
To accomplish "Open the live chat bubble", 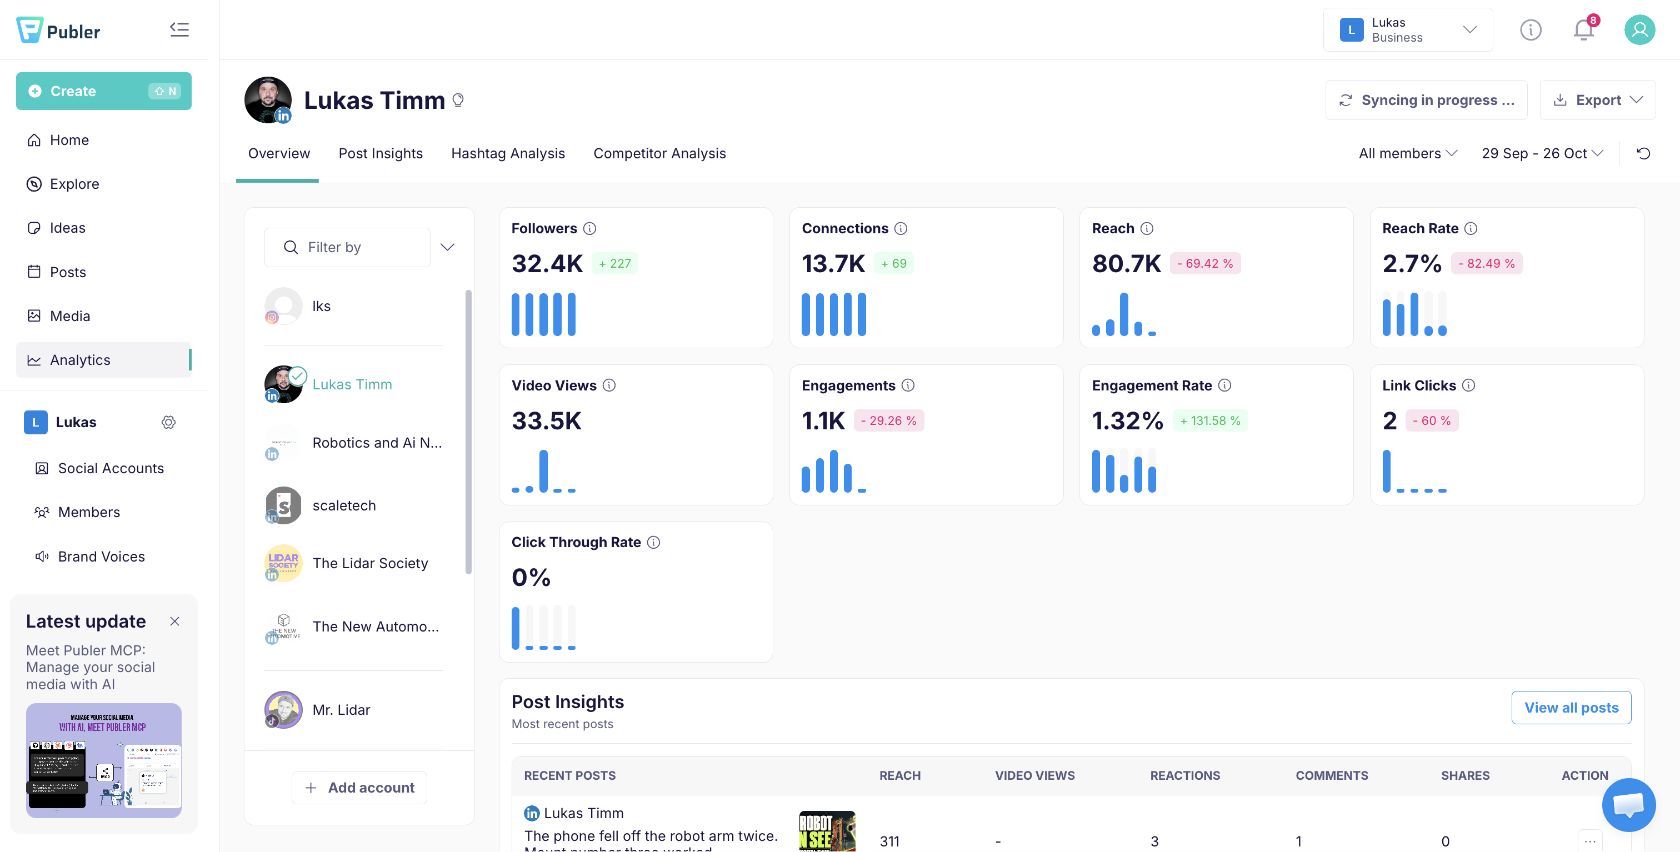I will (1629, 805).
